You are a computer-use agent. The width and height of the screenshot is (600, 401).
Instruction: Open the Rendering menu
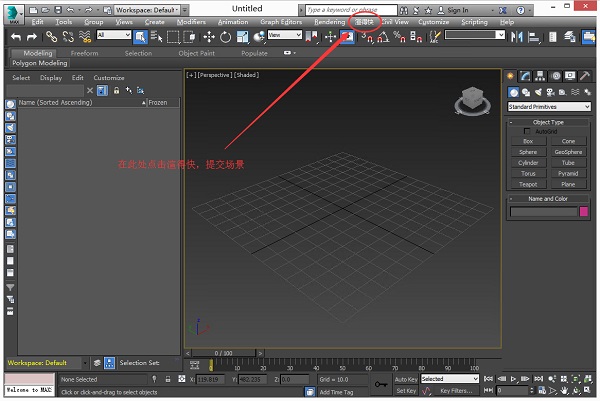click(329, 21)
